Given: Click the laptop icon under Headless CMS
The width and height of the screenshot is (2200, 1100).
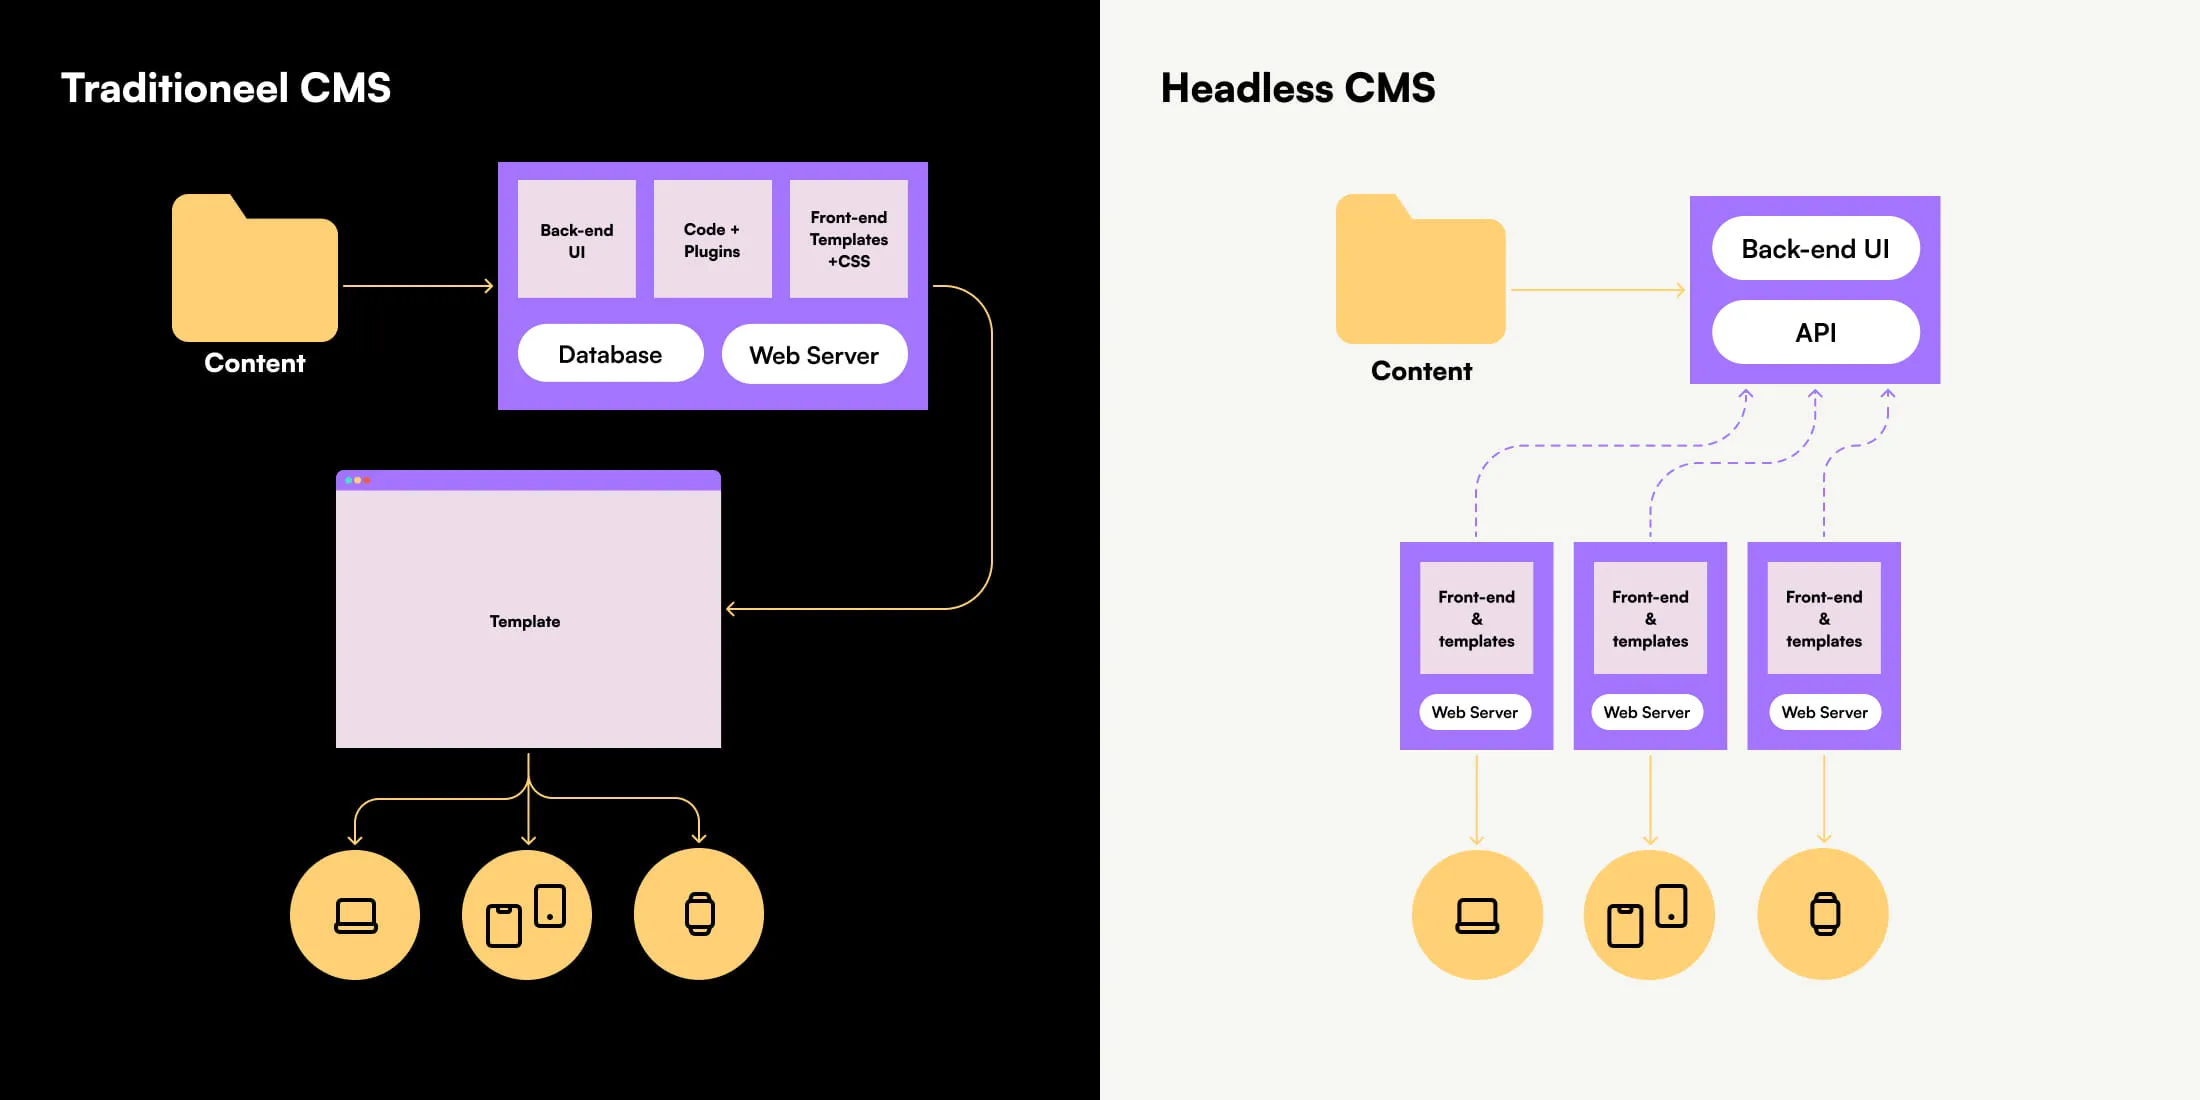Looking at the screenshot, I should (x=1477, y=915).
